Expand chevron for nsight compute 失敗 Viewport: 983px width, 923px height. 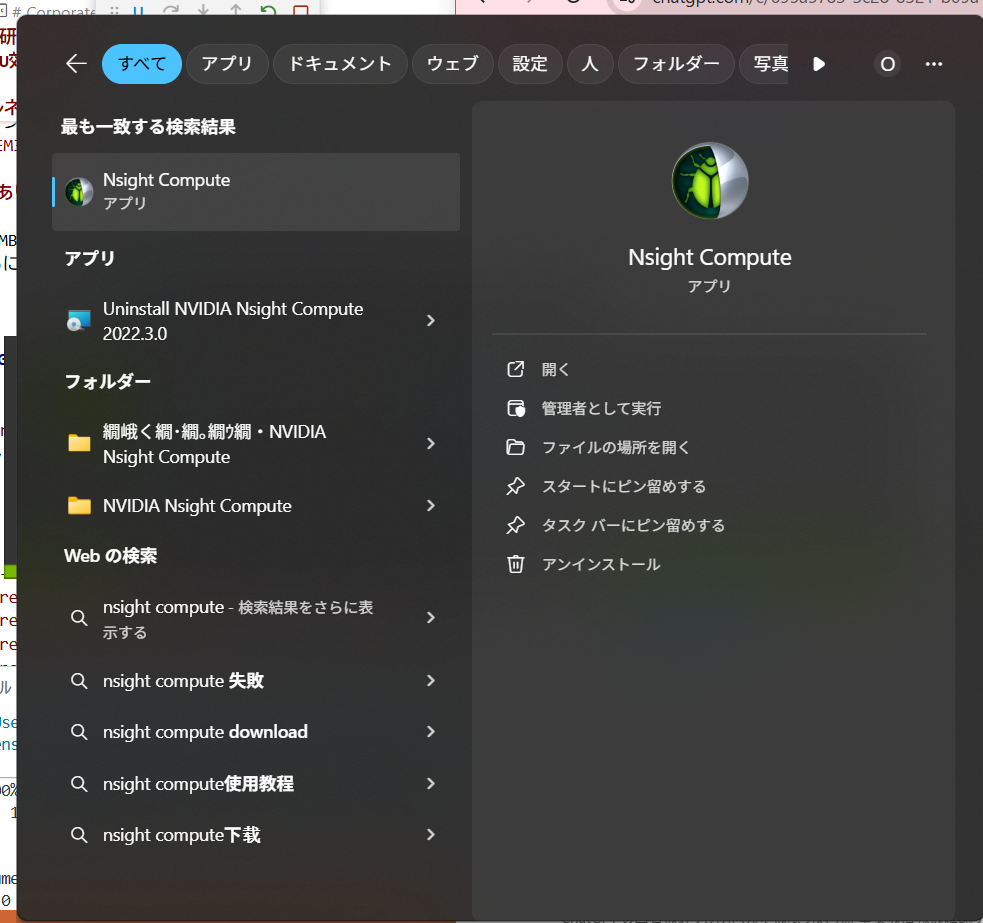[431, 680]
